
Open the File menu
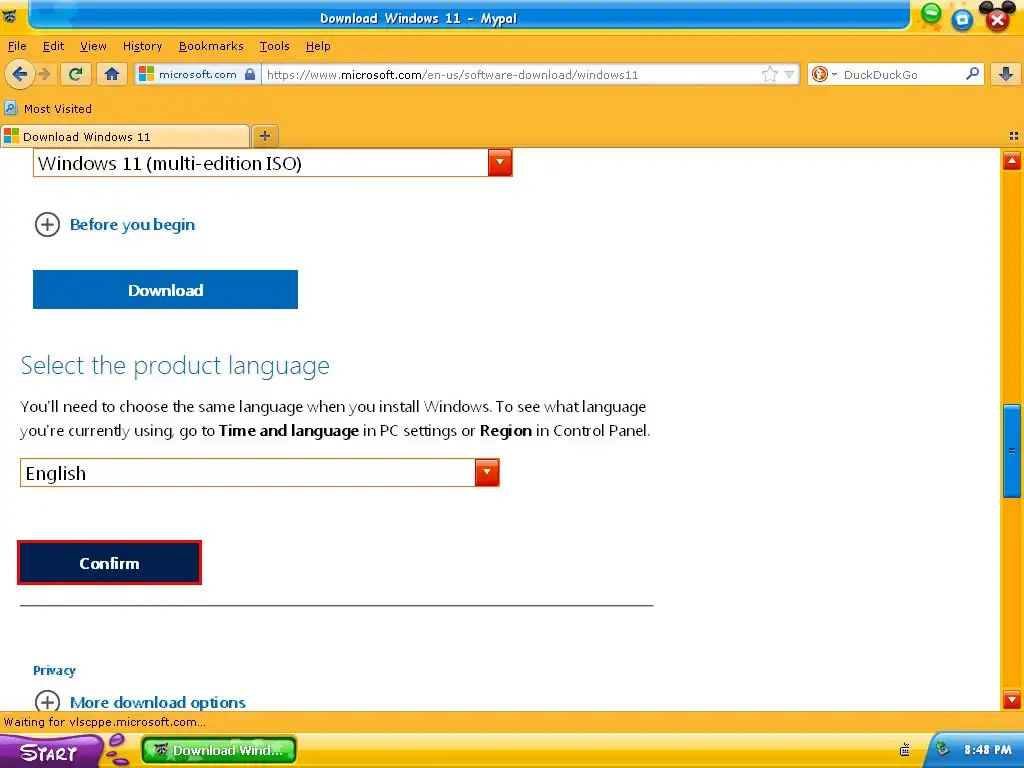(x=17, y=46)
